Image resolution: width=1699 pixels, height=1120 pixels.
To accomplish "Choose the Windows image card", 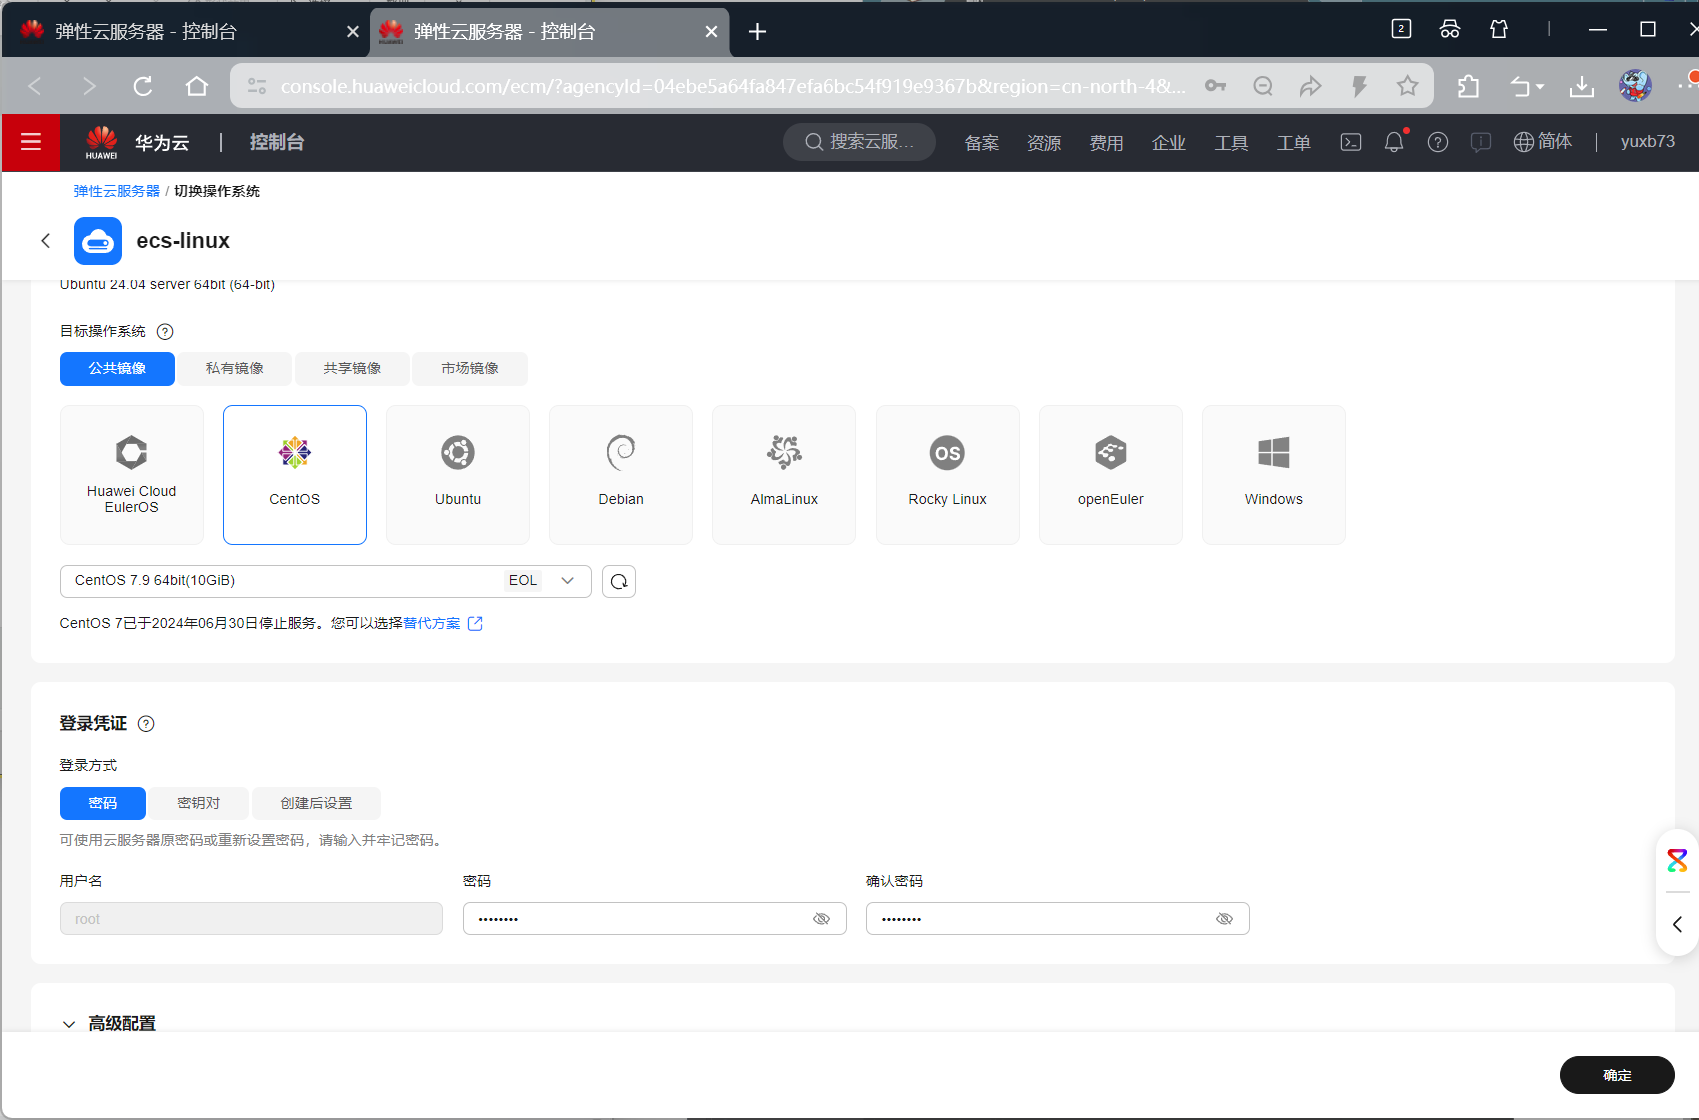I will pos(1274,475).
